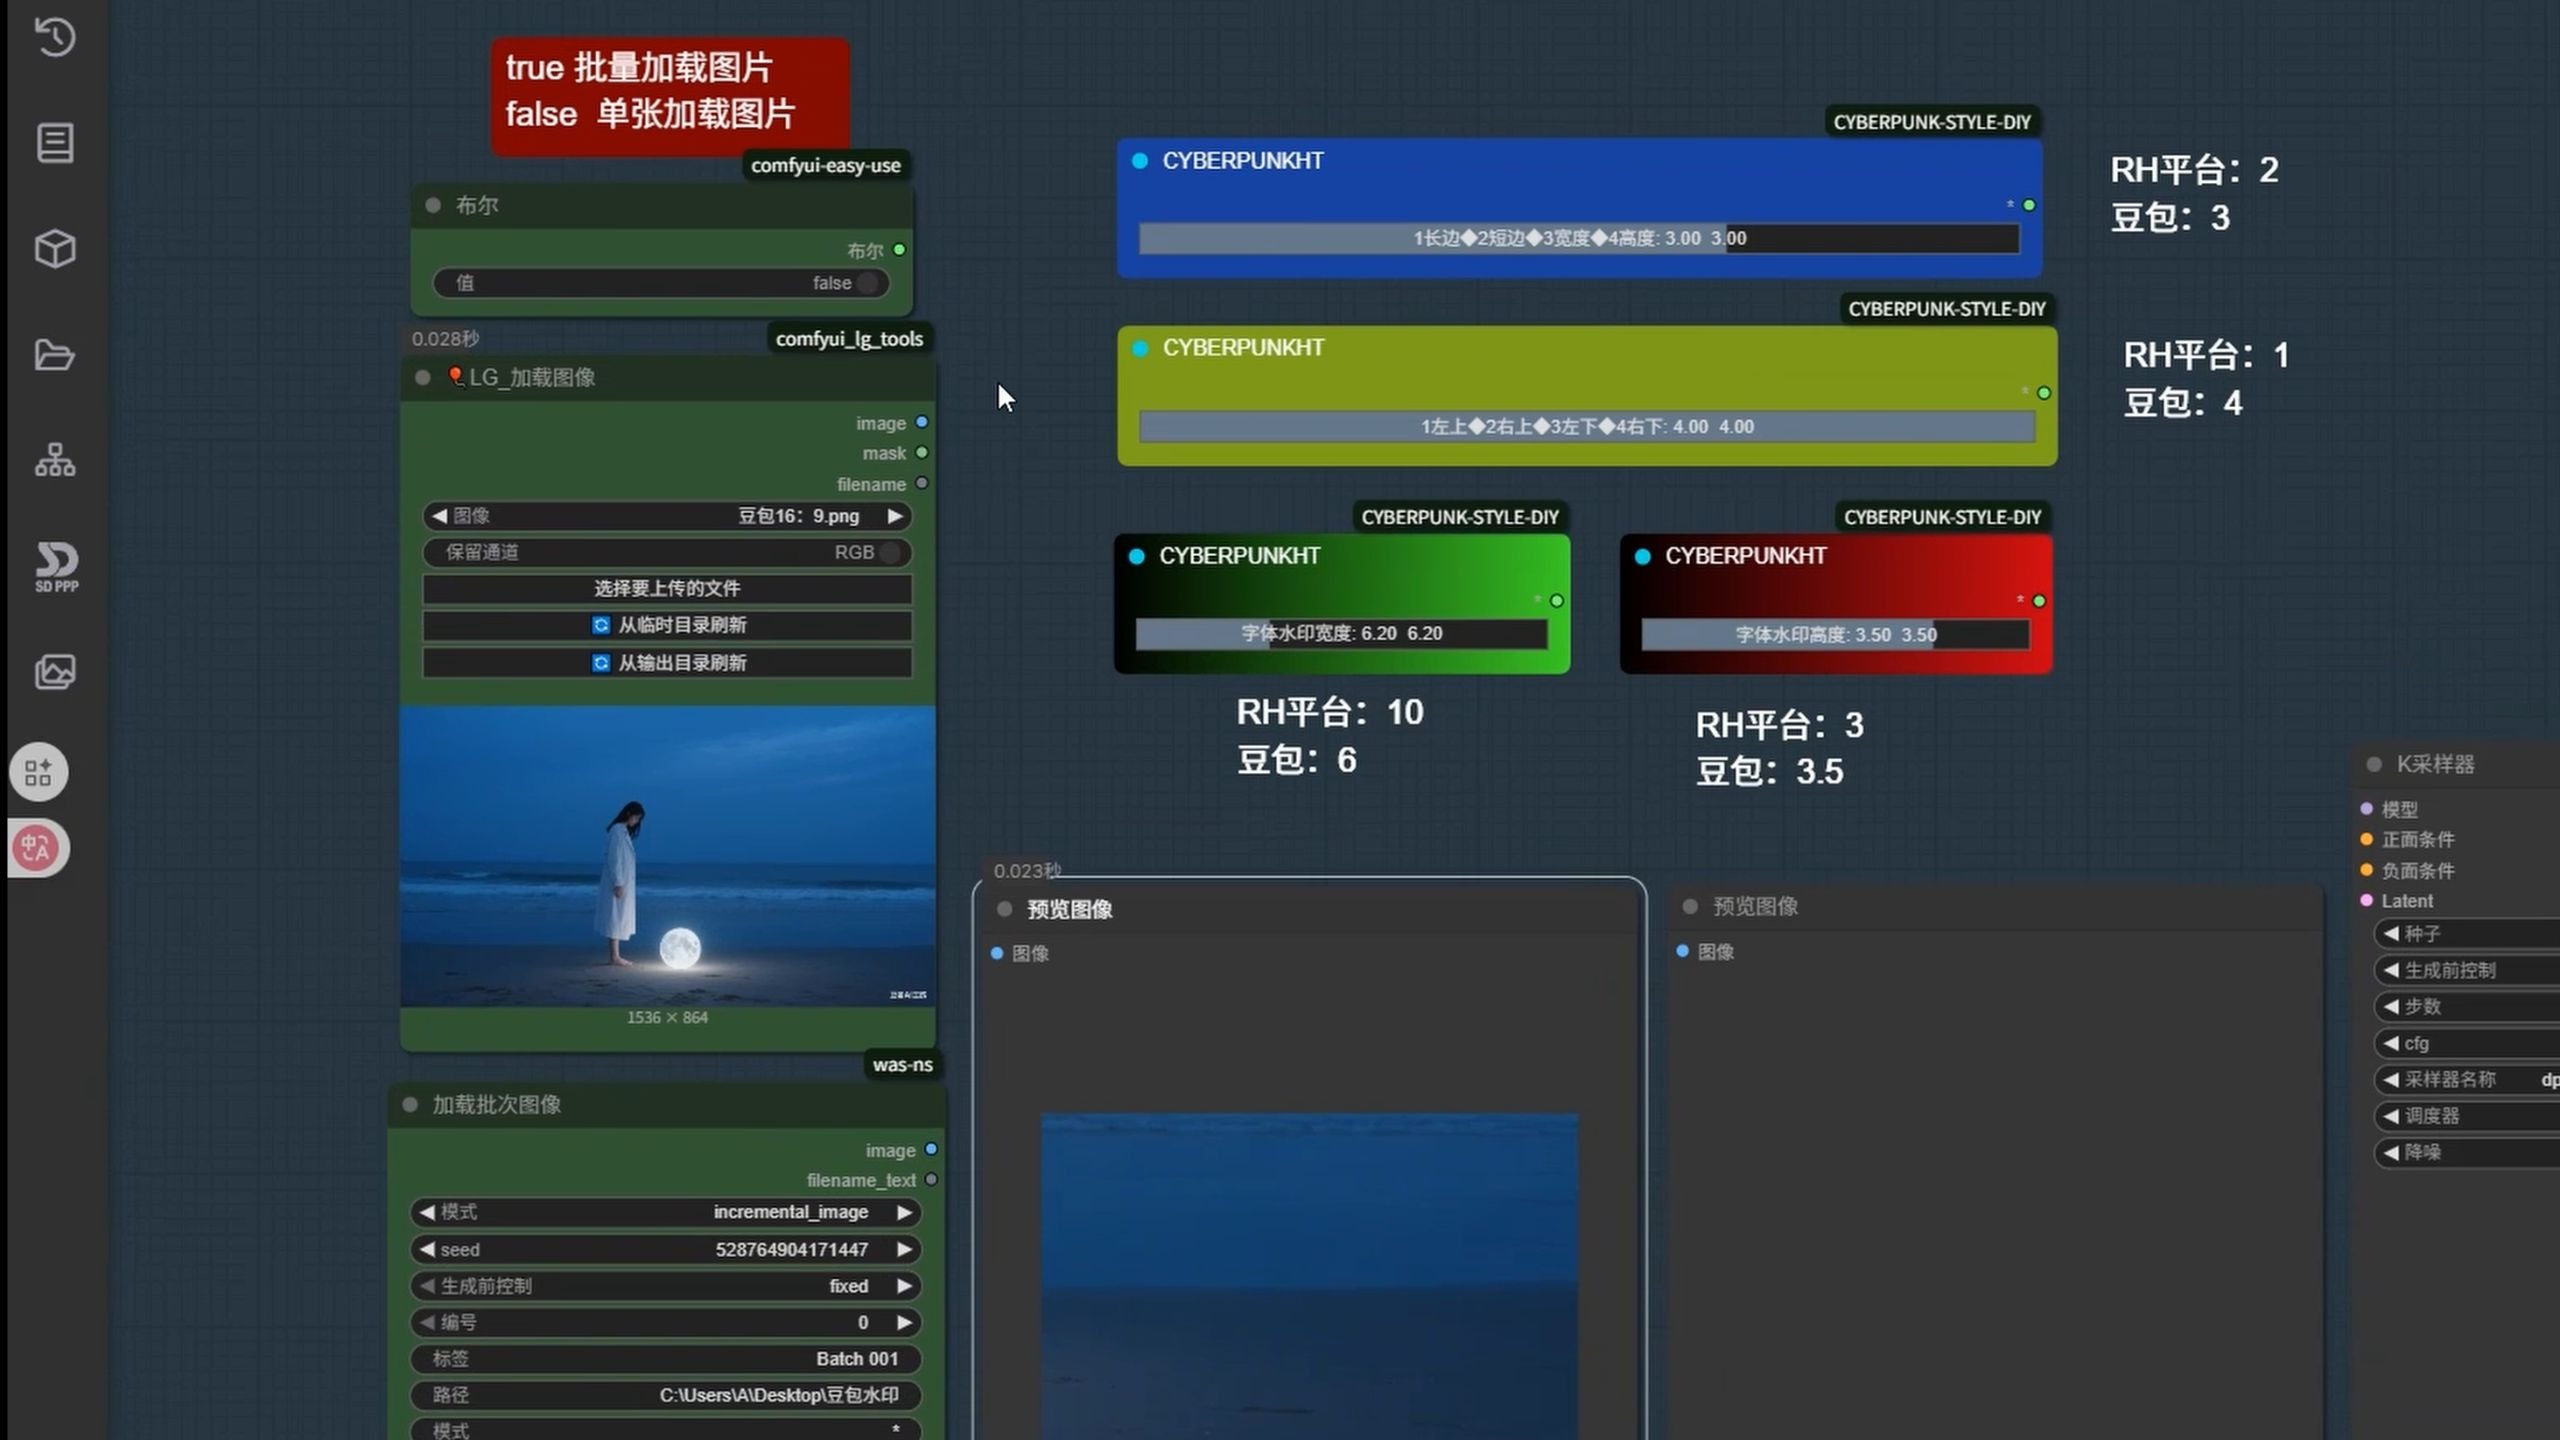Click the grid-plus round sidebar button

click(39, 772)
